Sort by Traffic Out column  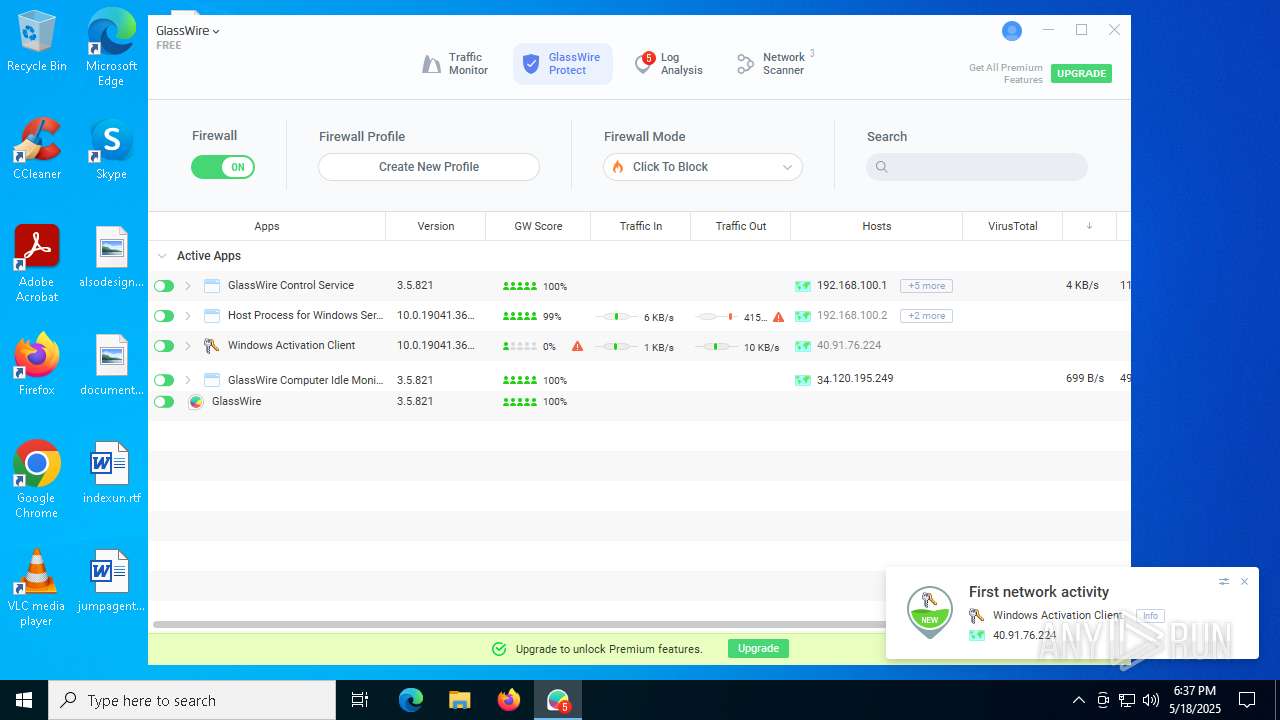click(741, 226)
